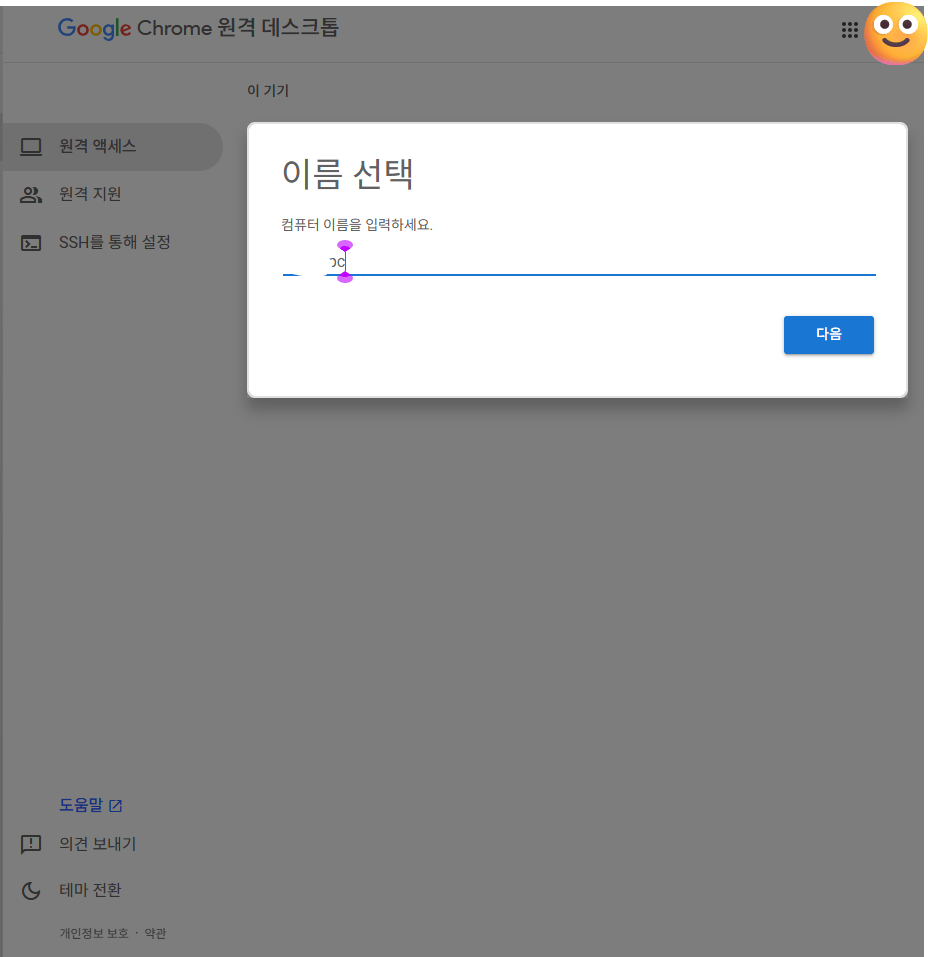Click the 원격 액세스 laptop icon

(x=31, y=146)
